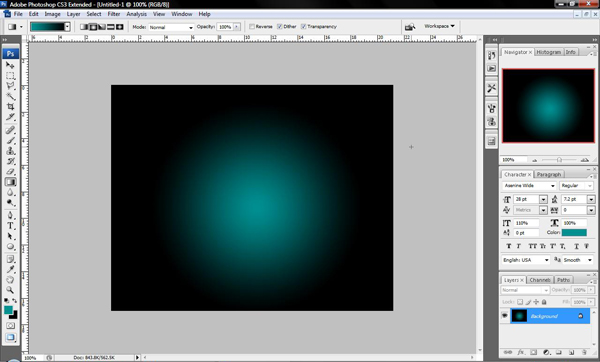
Task: Swap foreground and background colors
Action: click(15, 301)
